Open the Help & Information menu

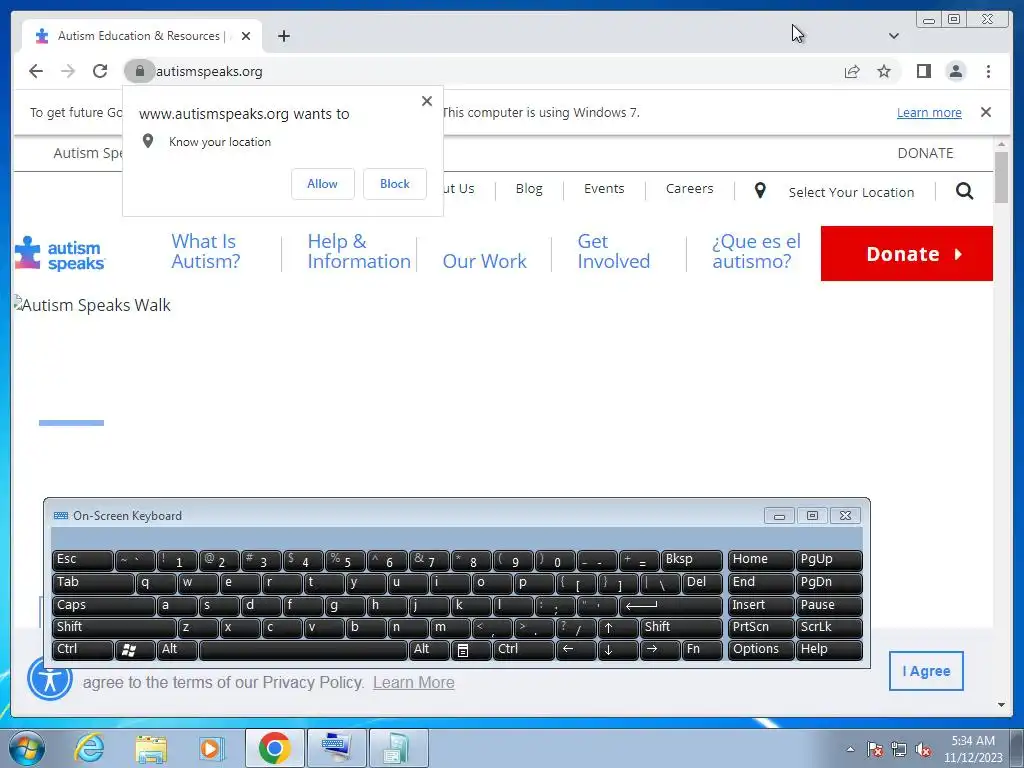click(x=359, y=251)
